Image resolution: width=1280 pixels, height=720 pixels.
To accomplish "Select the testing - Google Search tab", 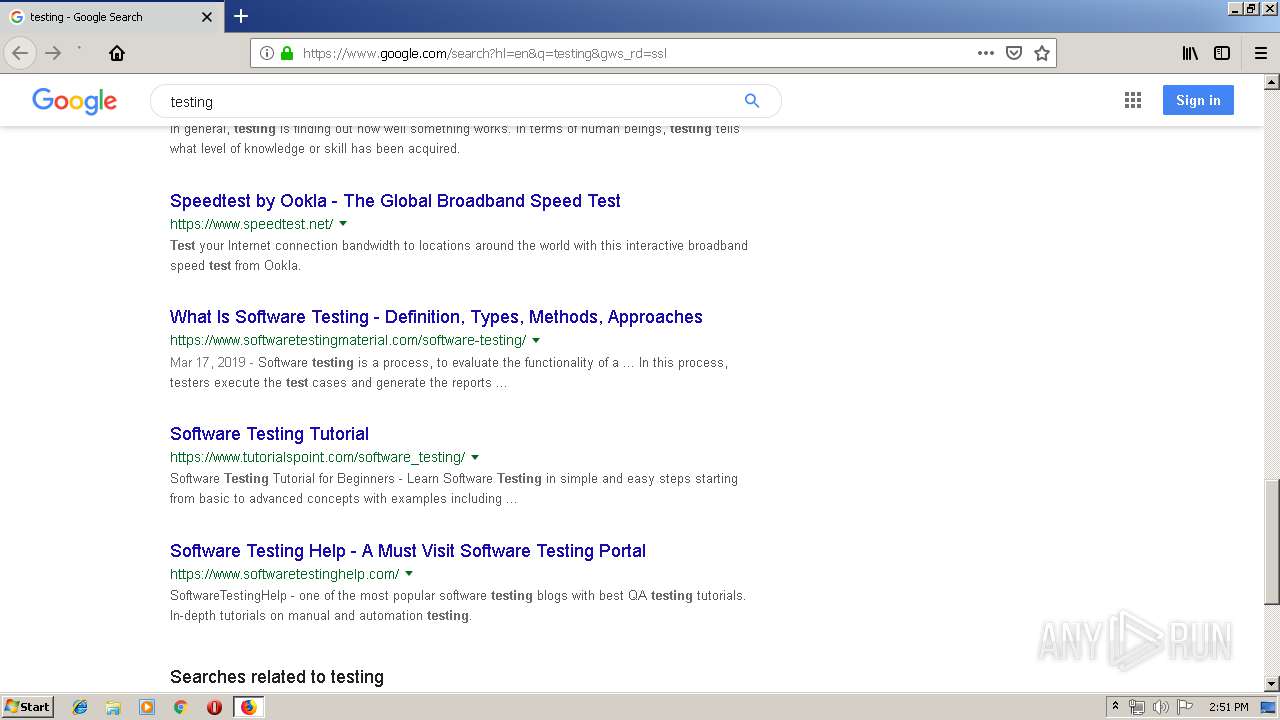I will pos(111,17).
